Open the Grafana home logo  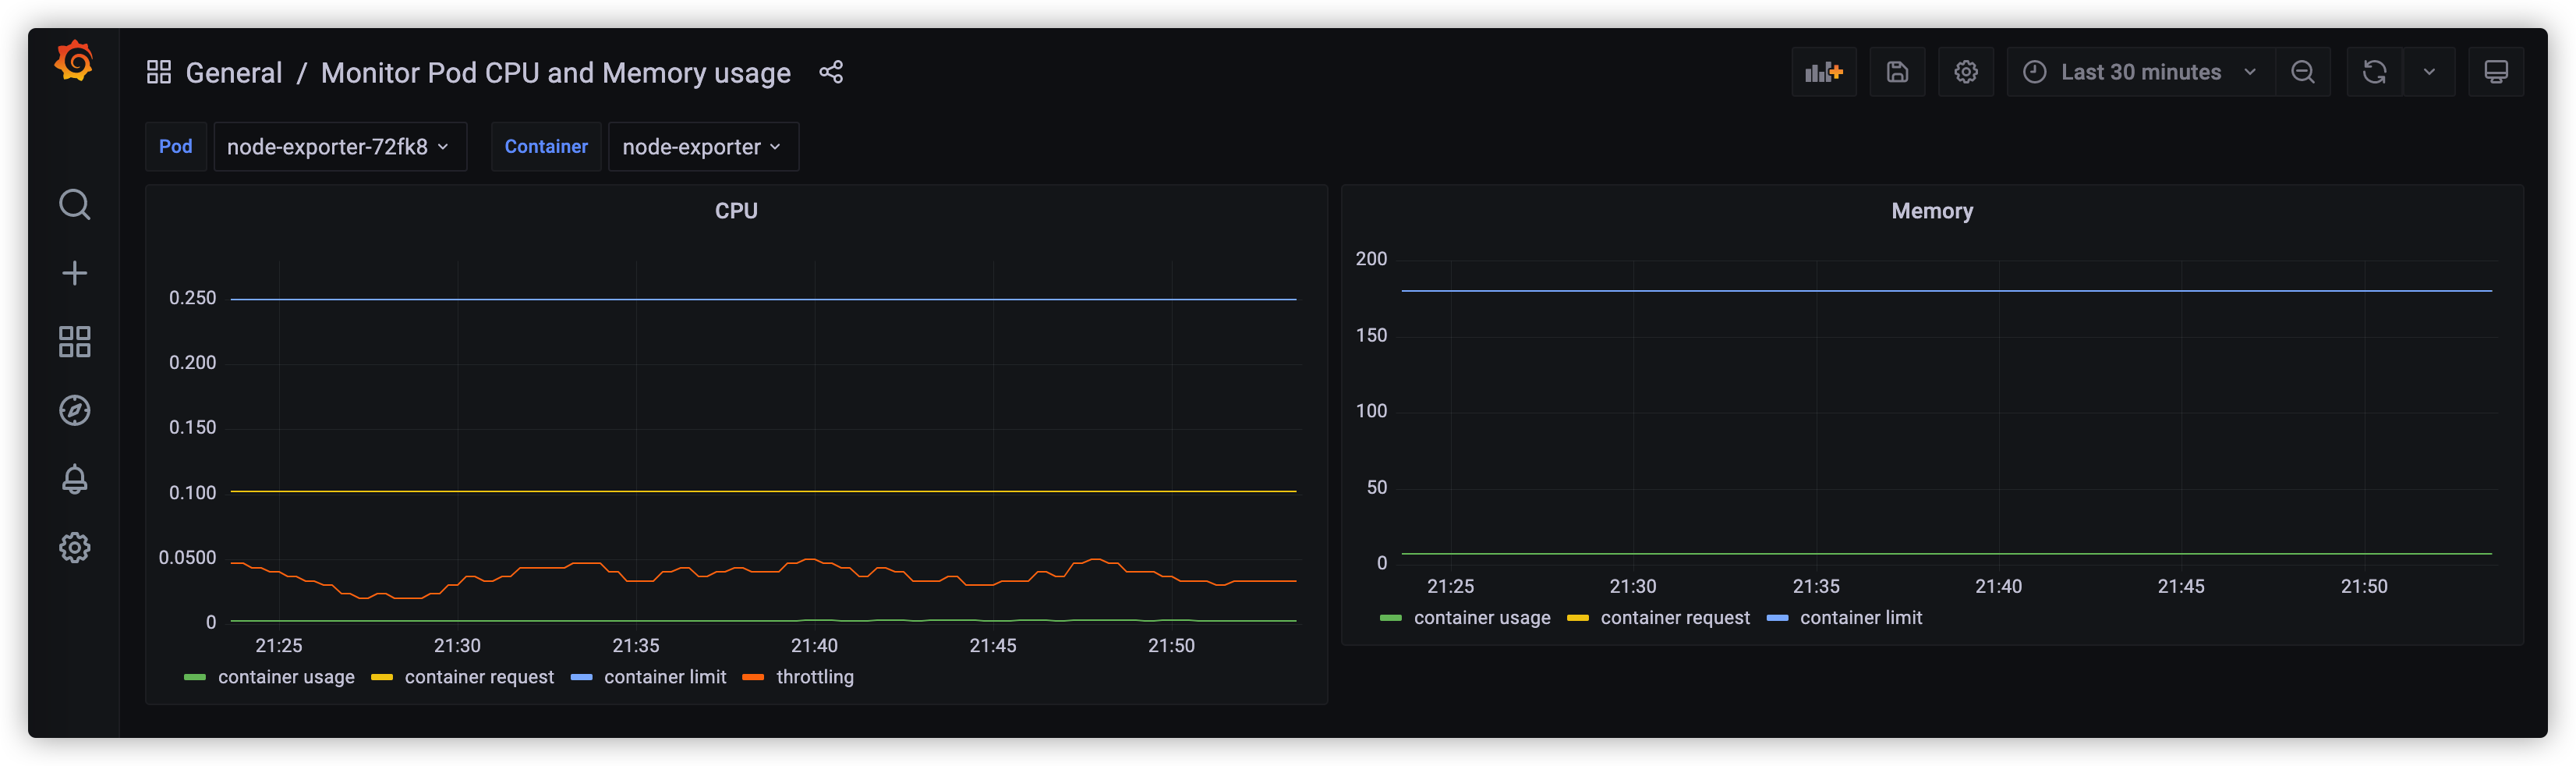(x=74, y=61)
